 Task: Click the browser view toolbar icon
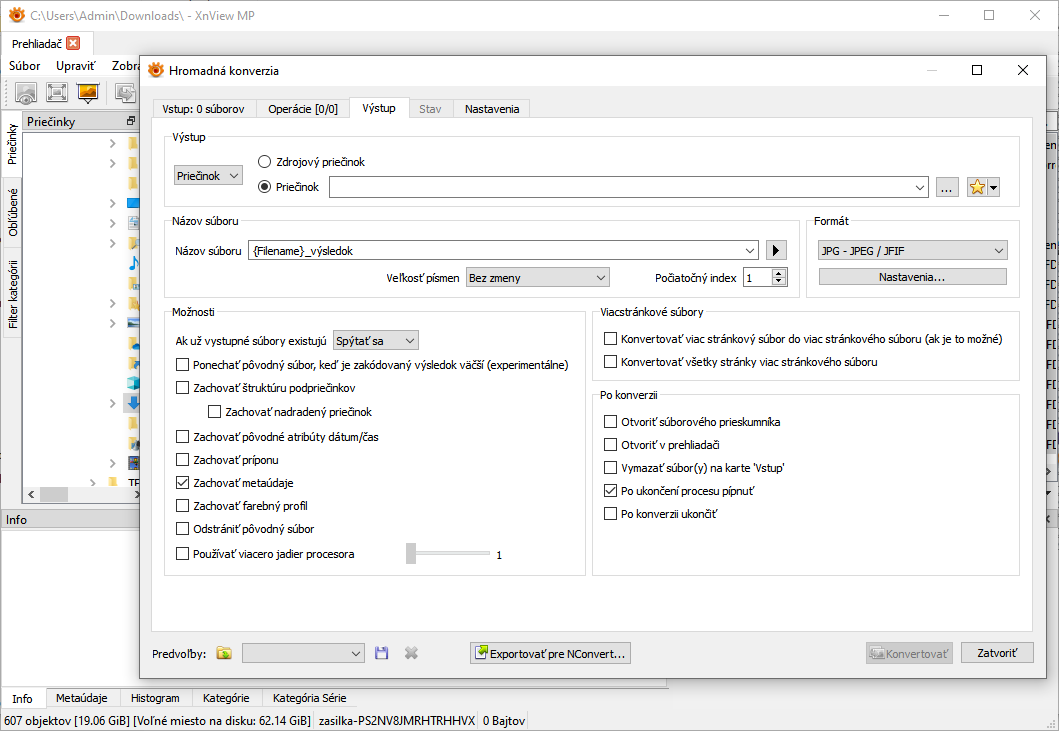26,93
